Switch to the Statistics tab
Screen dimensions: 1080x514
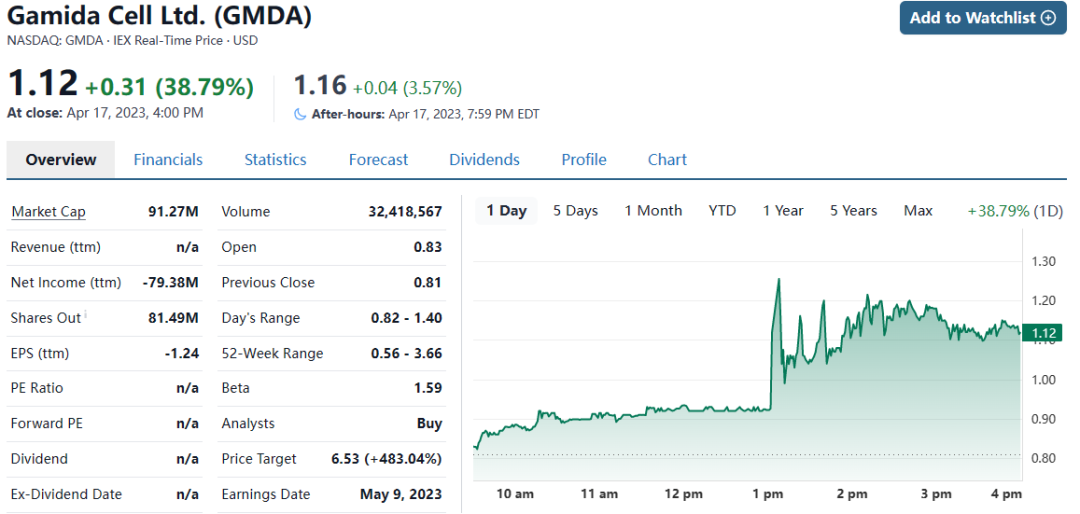point(275,160)
